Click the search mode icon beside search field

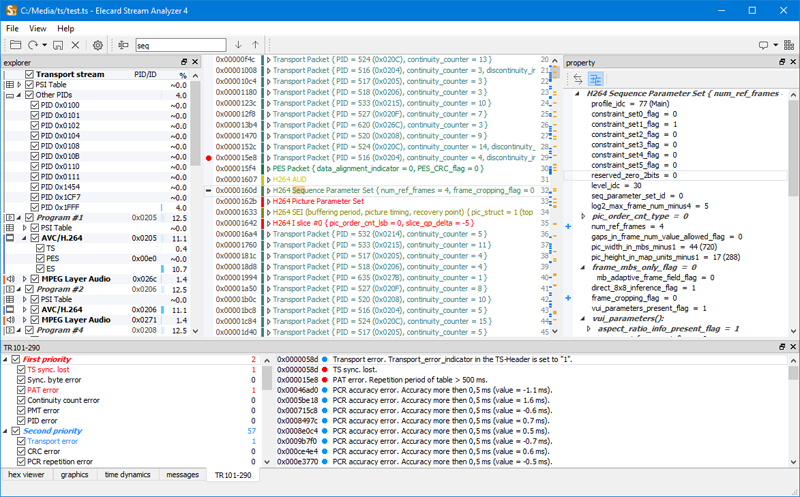123,45
